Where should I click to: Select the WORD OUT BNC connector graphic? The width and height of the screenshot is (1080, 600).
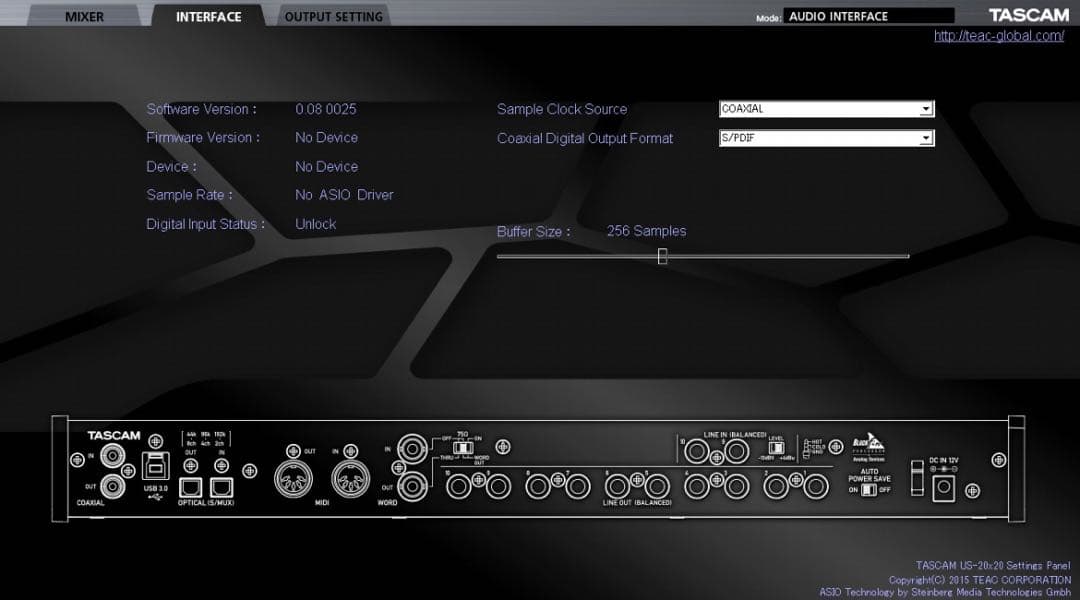(412, 484)
